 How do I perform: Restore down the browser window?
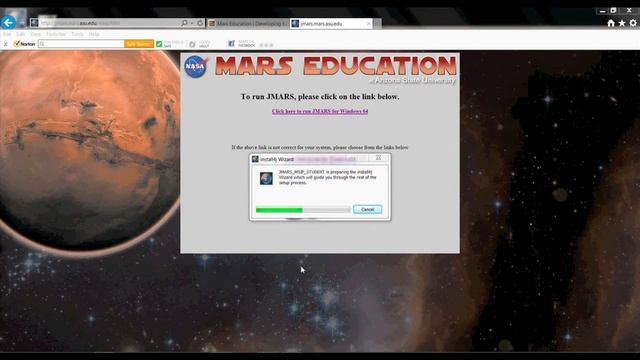613,11
